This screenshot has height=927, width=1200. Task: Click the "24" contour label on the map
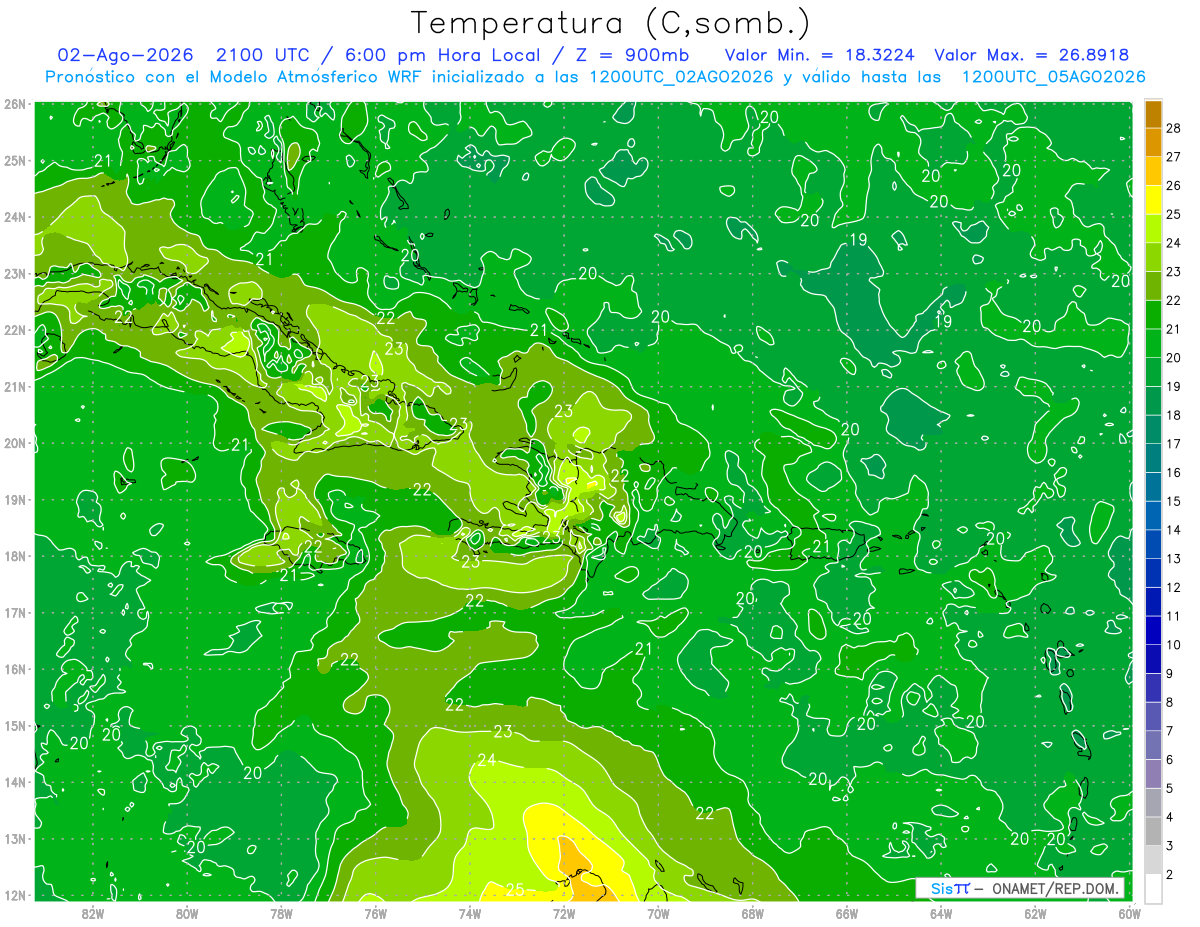pyautogui.click(x=486, y=761)
